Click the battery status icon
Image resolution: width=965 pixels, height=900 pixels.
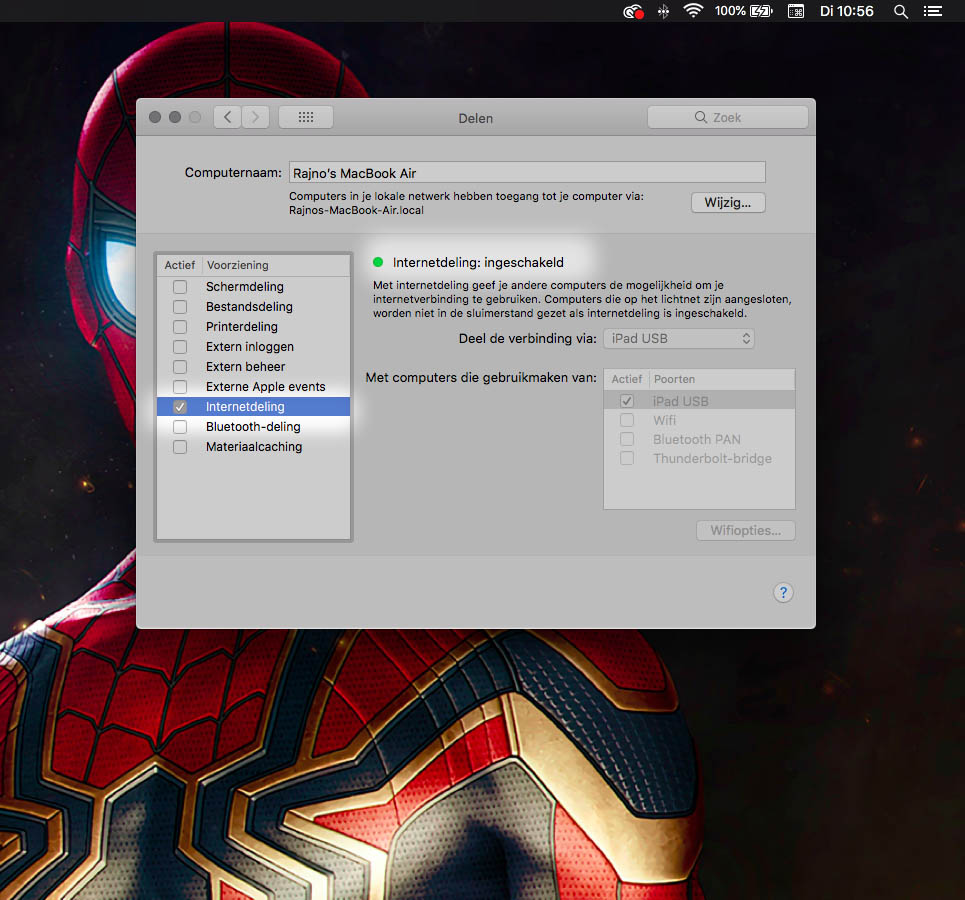tap(761, 11)
